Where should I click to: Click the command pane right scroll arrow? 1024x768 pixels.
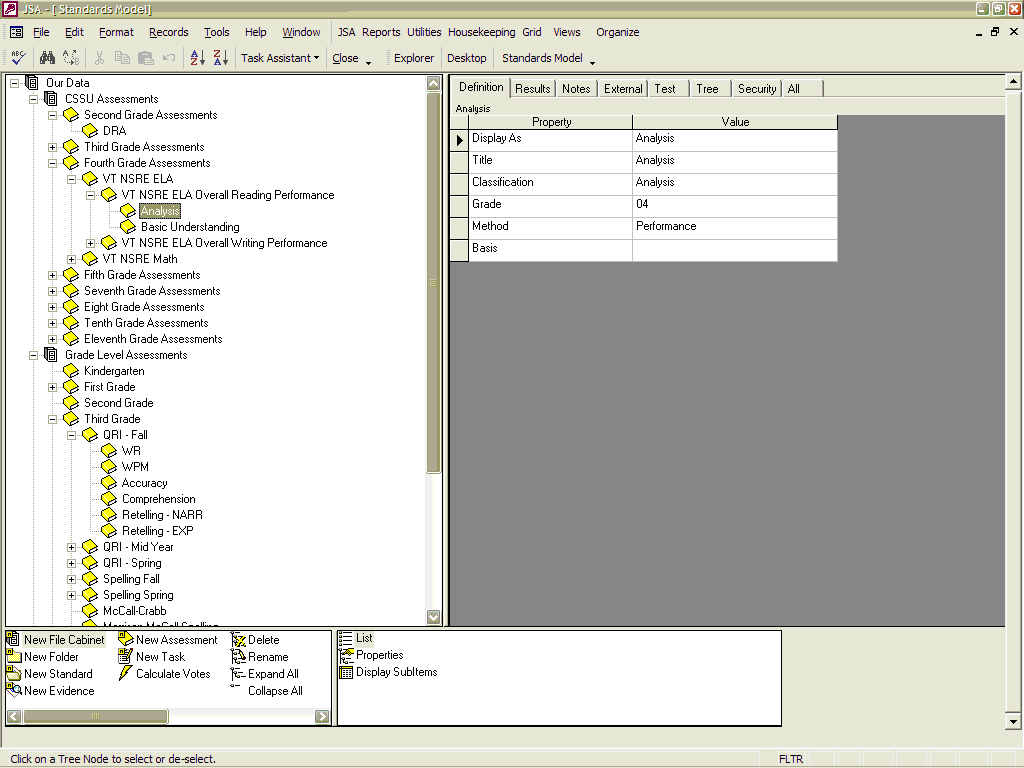(322, 716)
